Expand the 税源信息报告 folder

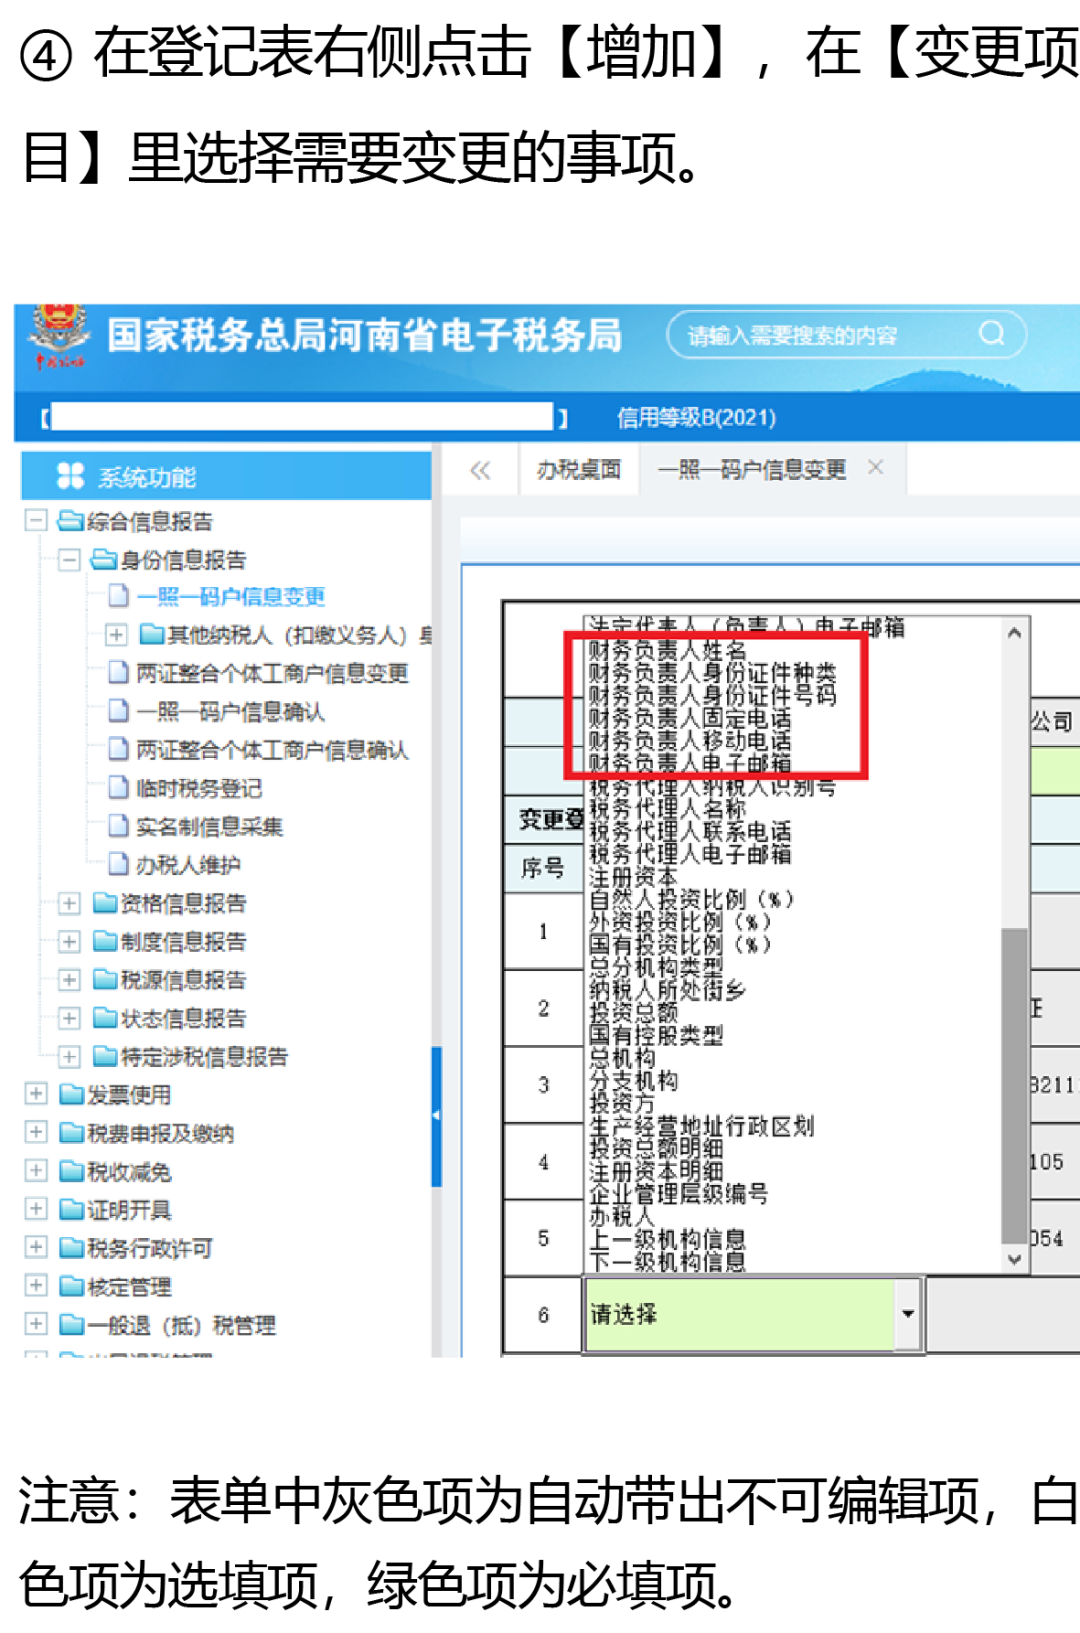click(69, 979)
